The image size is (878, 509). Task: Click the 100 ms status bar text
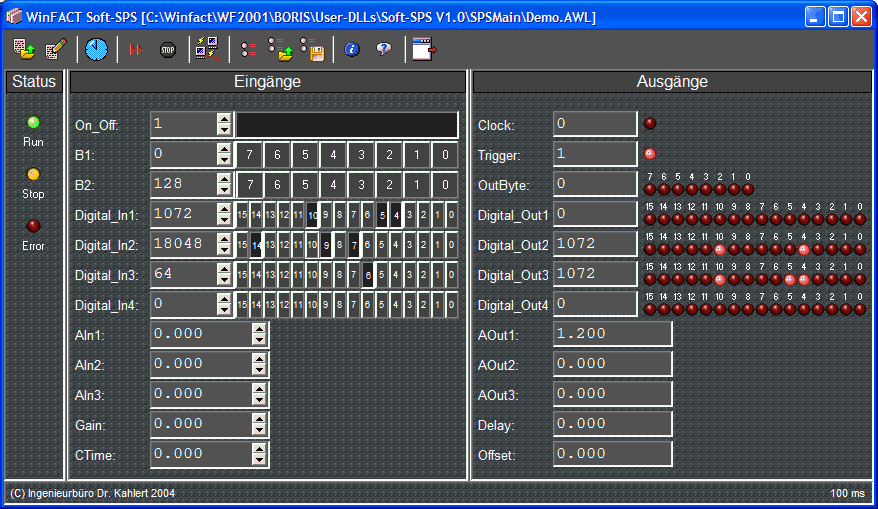pos(847,493)
